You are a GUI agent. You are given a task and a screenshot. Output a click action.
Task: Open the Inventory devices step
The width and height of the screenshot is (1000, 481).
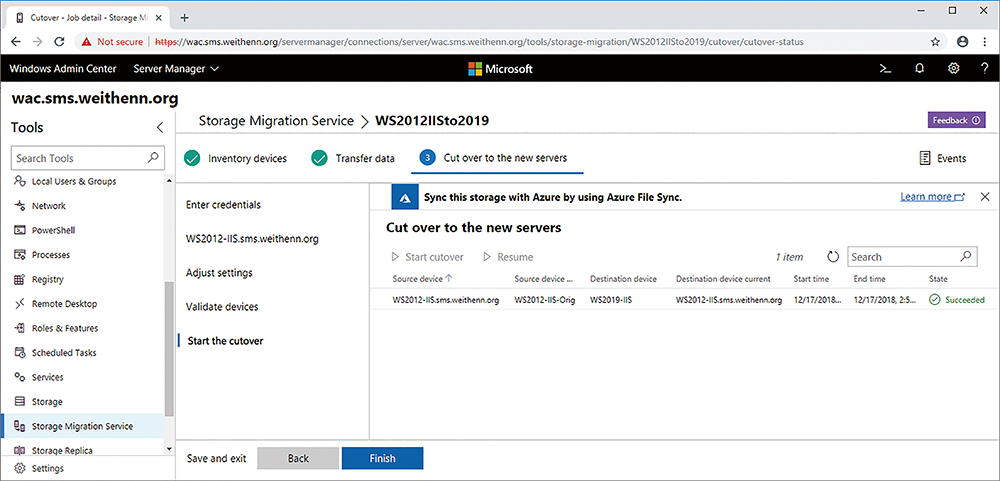[x=236, y=158]
